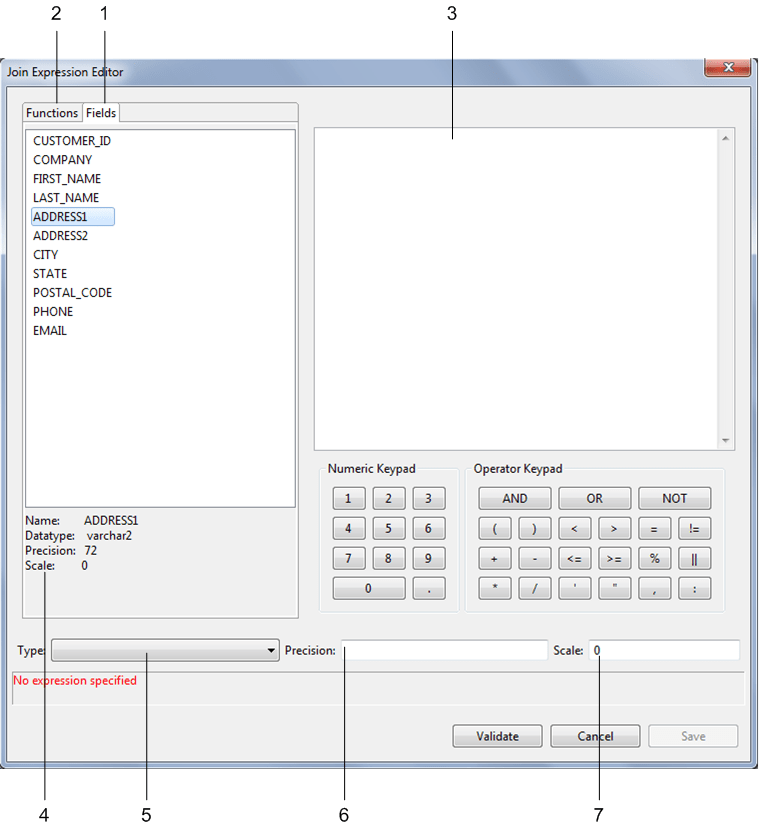Insert the greater-than-or-equal operator
This screenshot has height=828, width=759.
pos(615,559)
